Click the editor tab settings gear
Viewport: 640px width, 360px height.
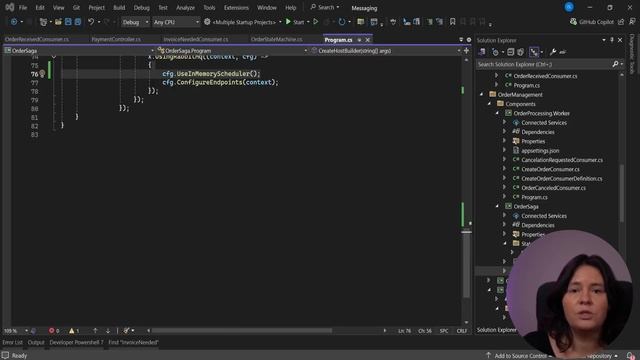point(469,40)
